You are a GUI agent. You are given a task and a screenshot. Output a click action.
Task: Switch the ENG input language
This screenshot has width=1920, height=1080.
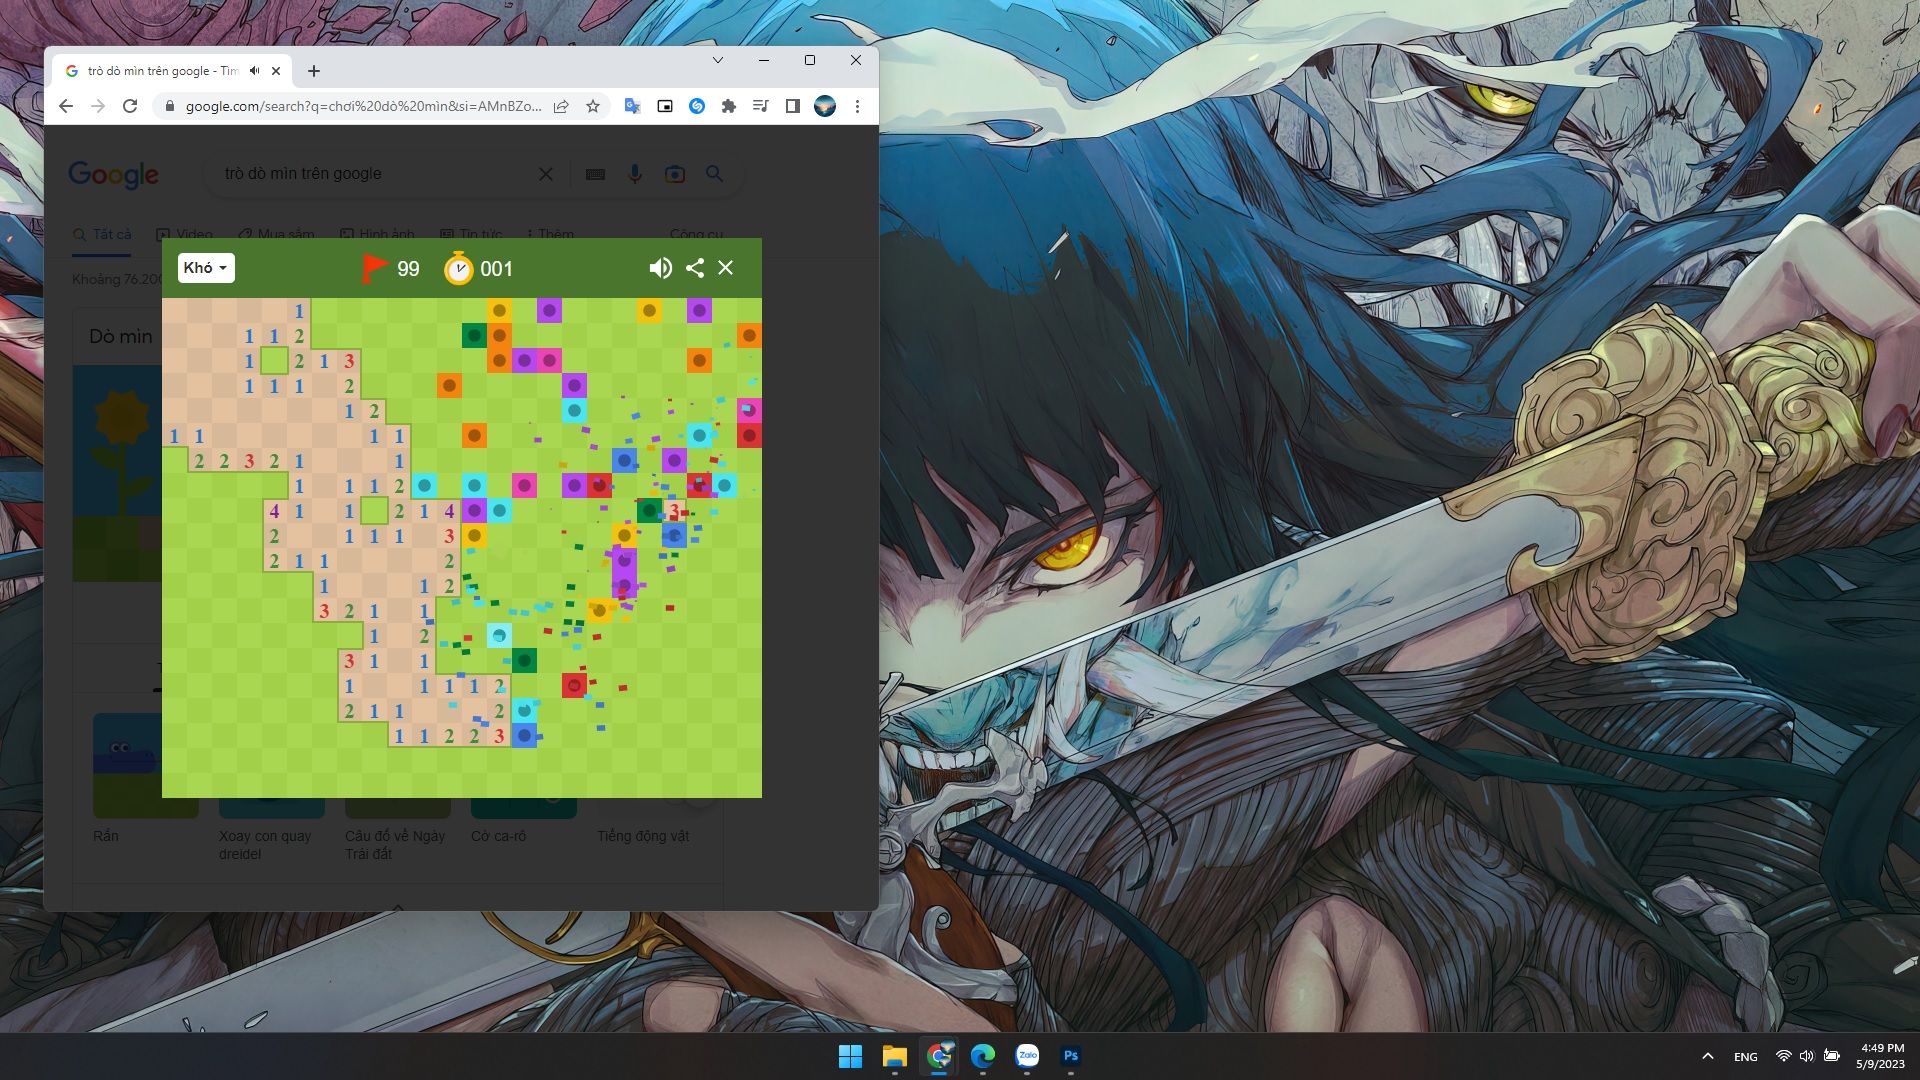(x=1746, y=1057)
